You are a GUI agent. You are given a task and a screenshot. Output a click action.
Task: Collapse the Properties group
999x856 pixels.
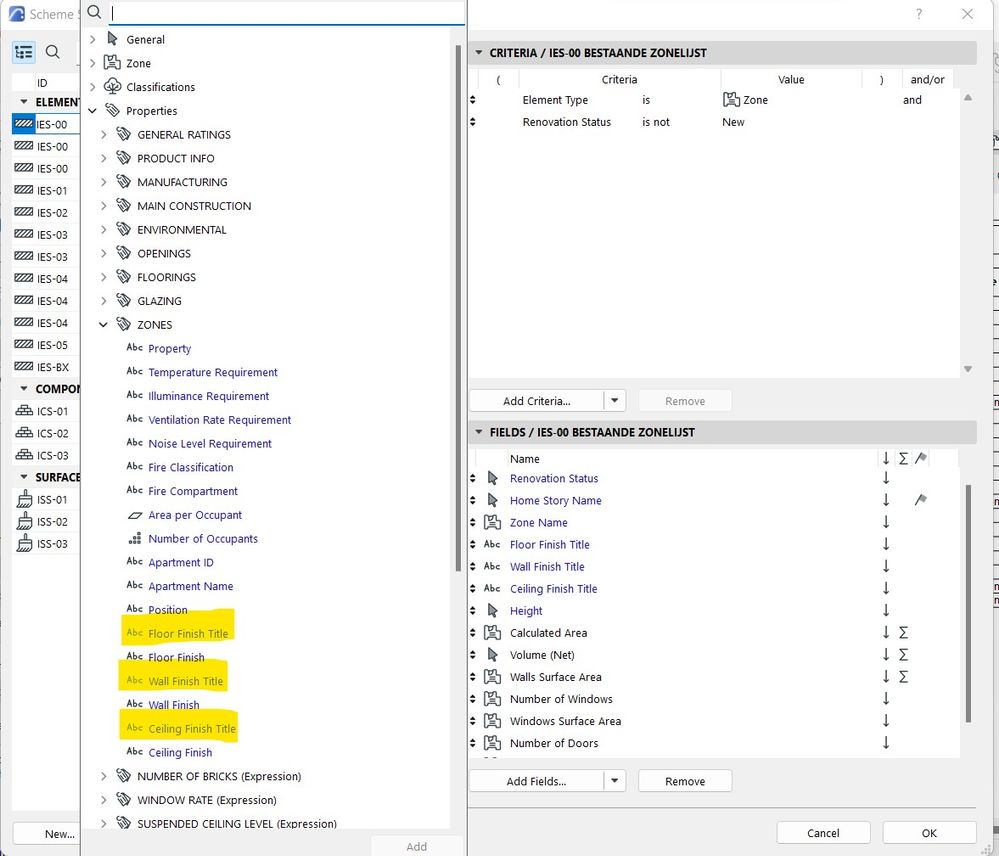(92, 111)
